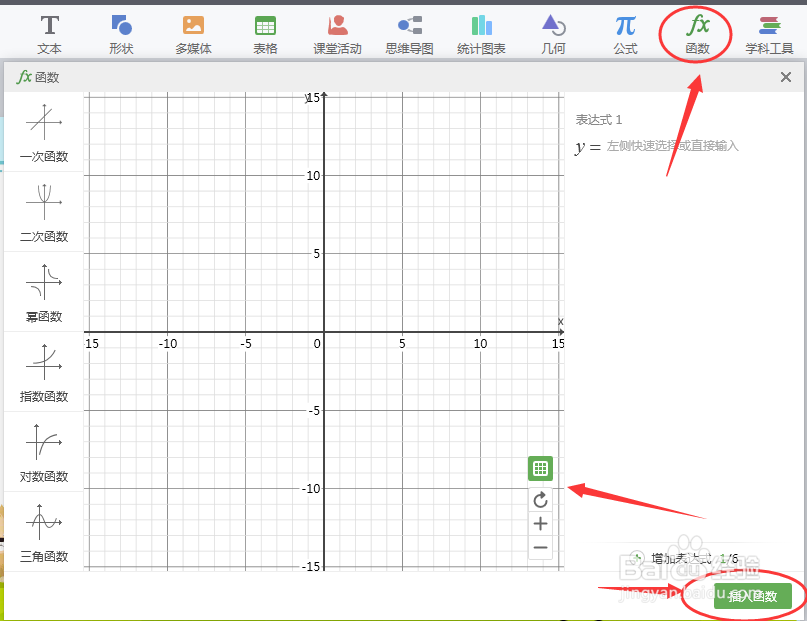Select the 二次函数 (quadratic function) template
This screenshot has width=807, height=621.
tap(43, 211)
